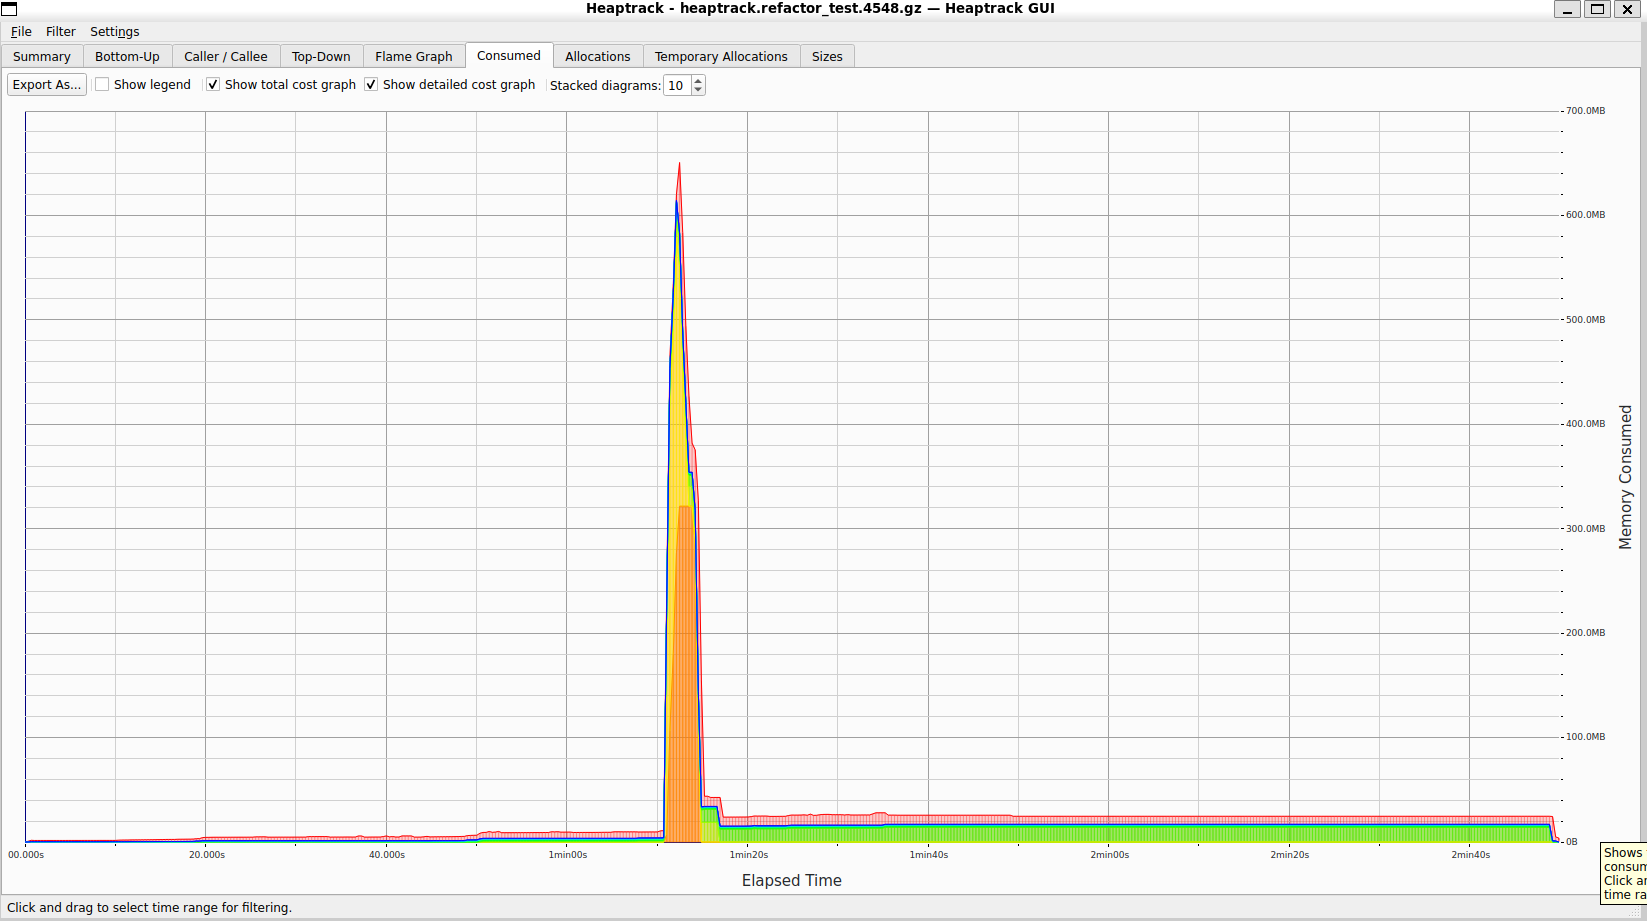This screenshot has width=1647, height=921.
Task: Click the Stacked diagrams number field
Action: pyautogui.click(x=677, y=86)
